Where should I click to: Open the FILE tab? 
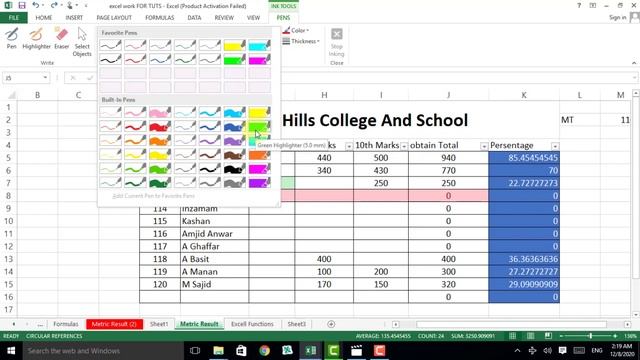14,18
